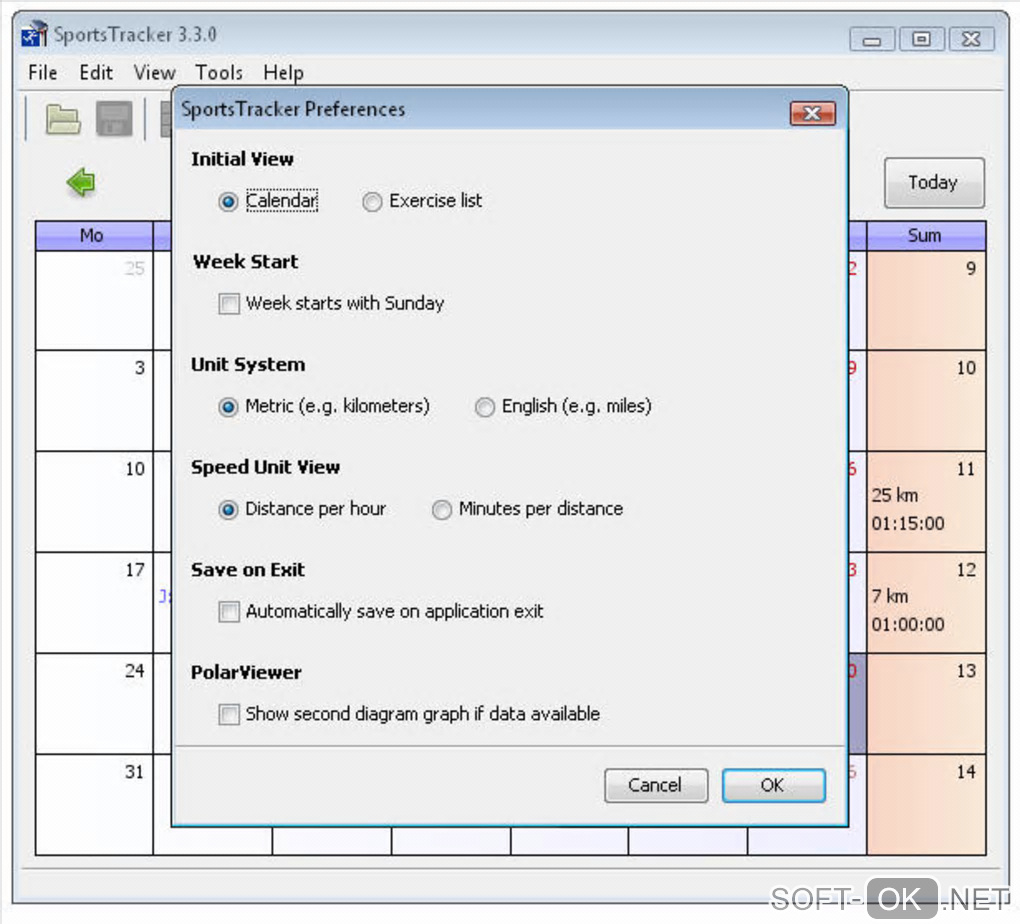
Task: Open the View menu
Action: [x=154, y=73]
